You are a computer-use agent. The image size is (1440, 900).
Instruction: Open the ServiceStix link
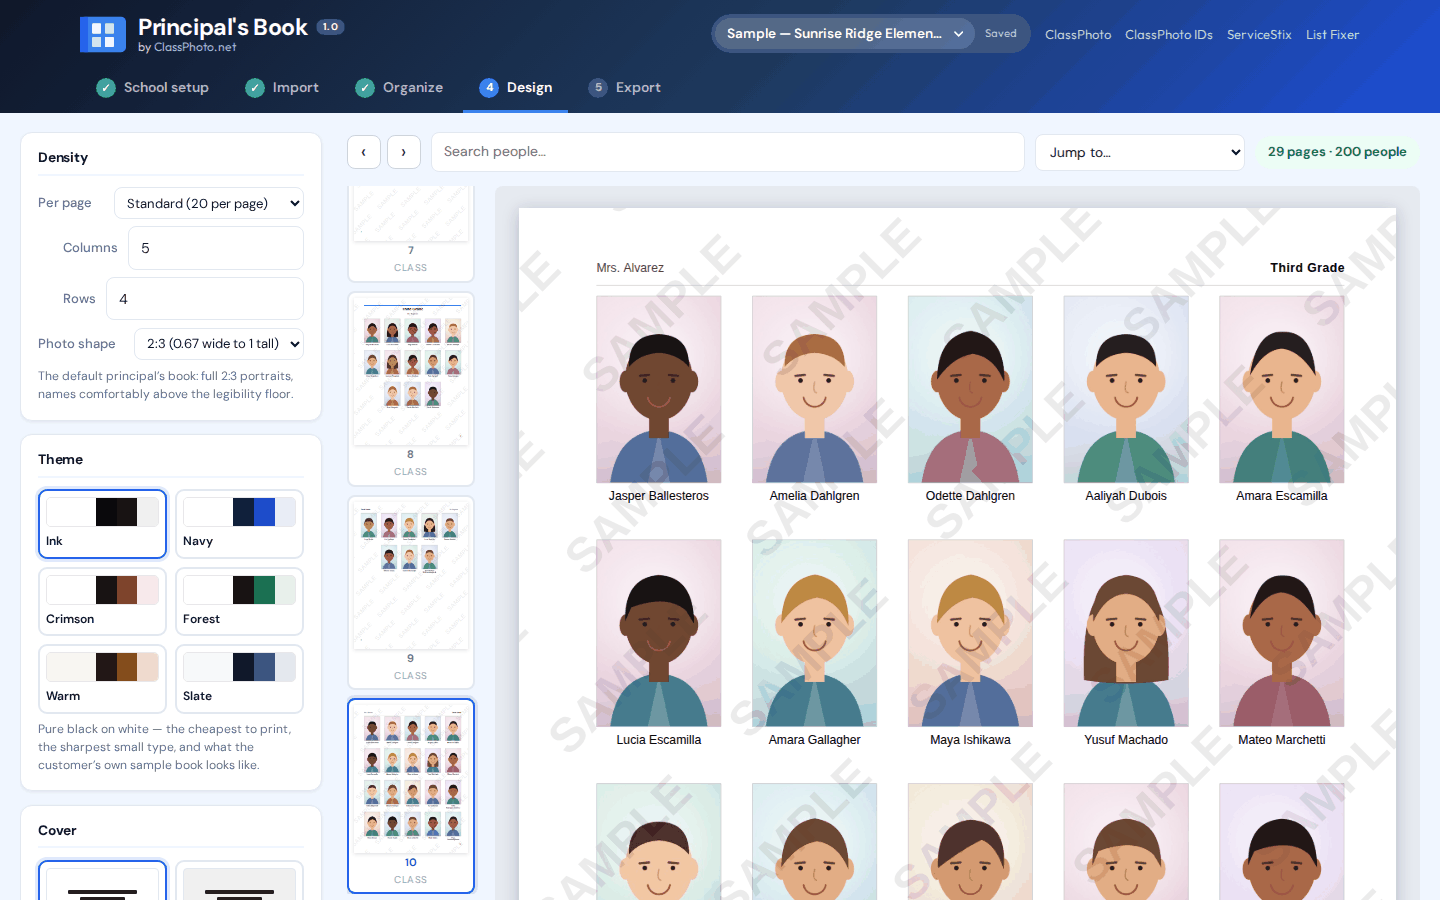[x=1259, y=35]
